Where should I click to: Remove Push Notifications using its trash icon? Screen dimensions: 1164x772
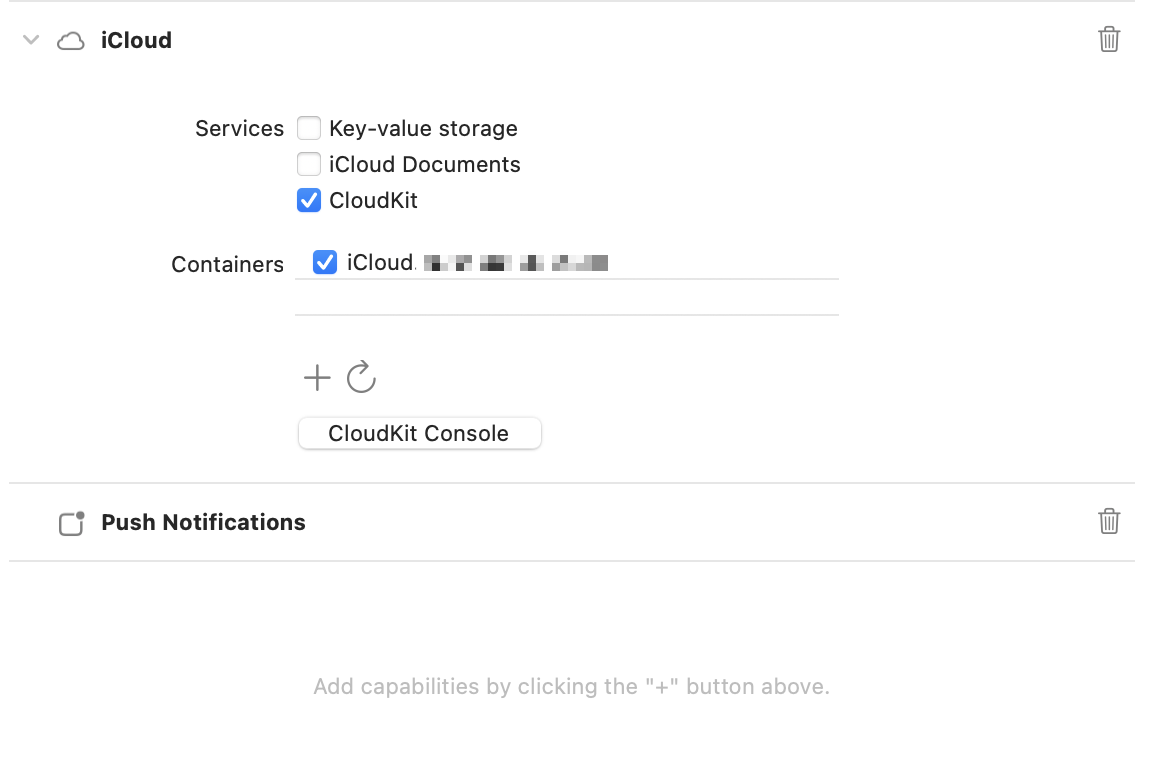click(x=1109, y=522)
